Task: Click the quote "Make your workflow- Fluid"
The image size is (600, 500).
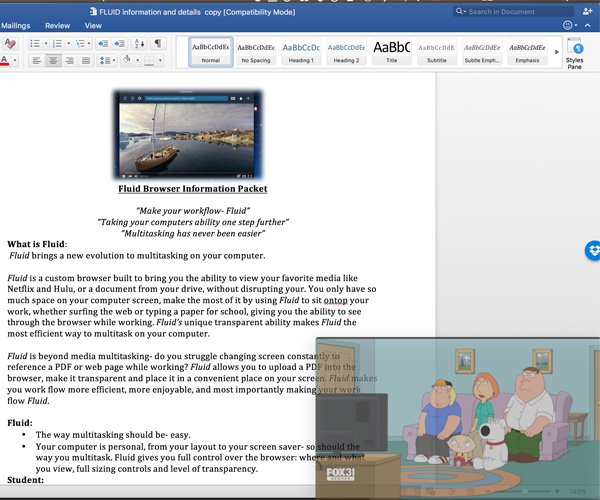Action: (x=193, y=211)
